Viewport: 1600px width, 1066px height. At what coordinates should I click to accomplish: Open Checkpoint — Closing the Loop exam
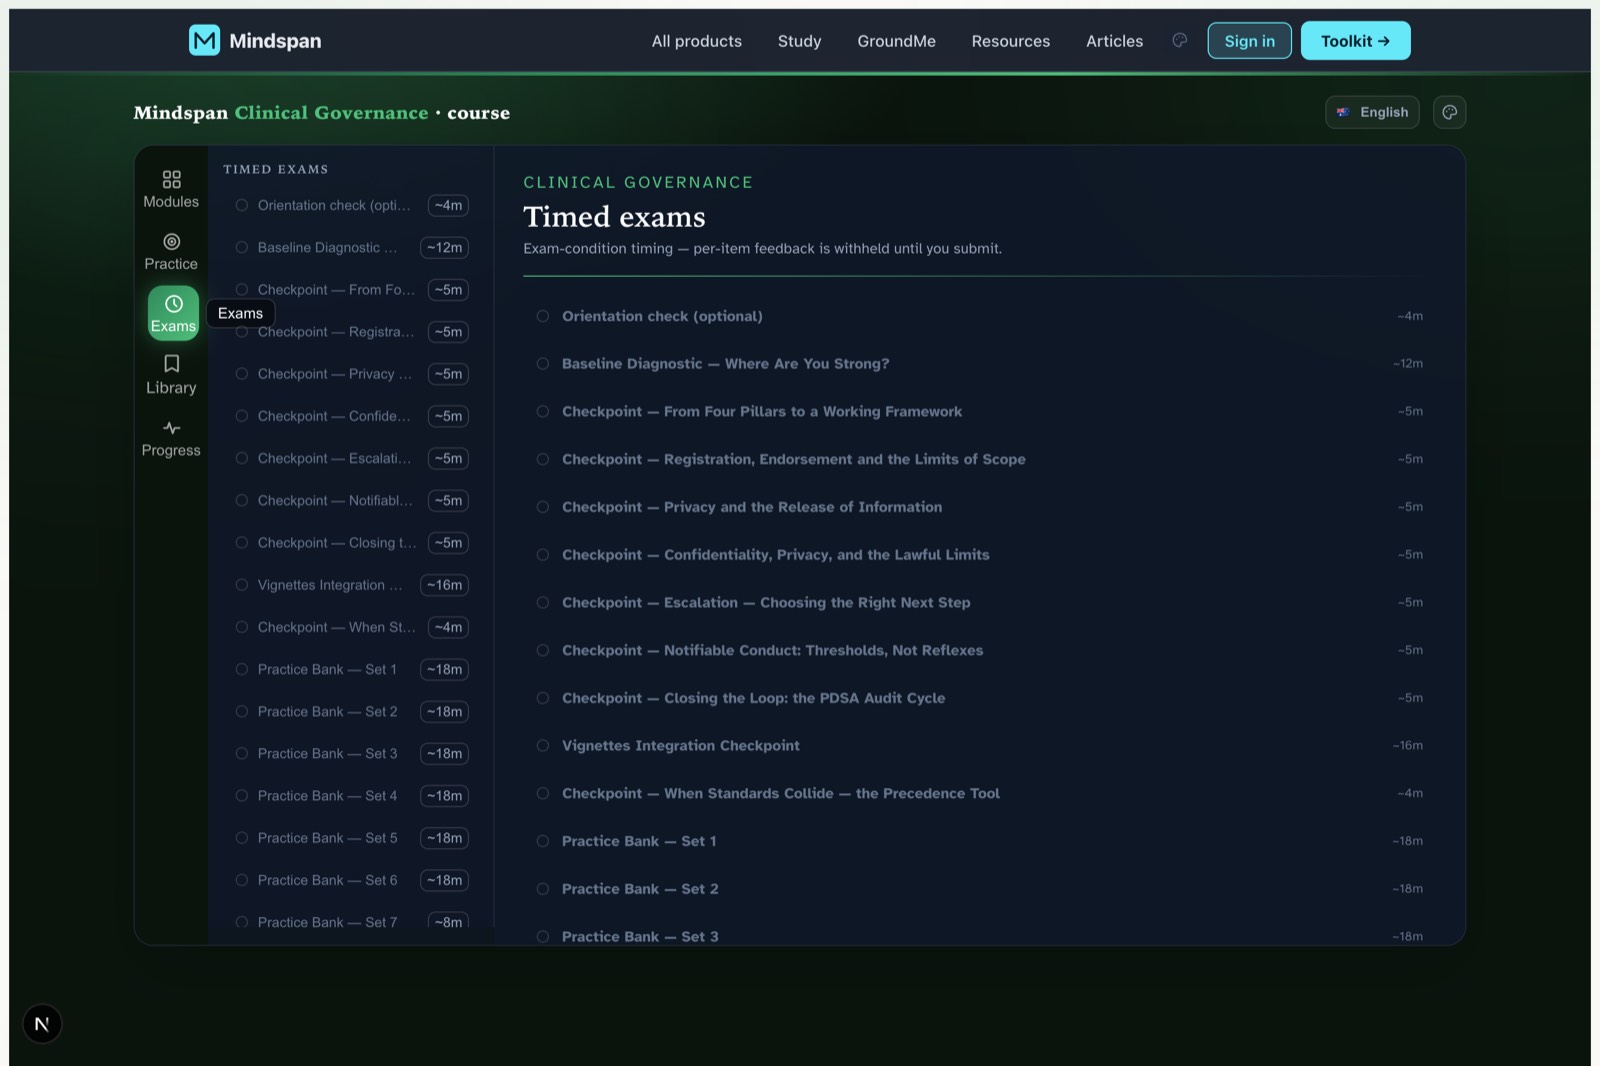pos(980,698)
